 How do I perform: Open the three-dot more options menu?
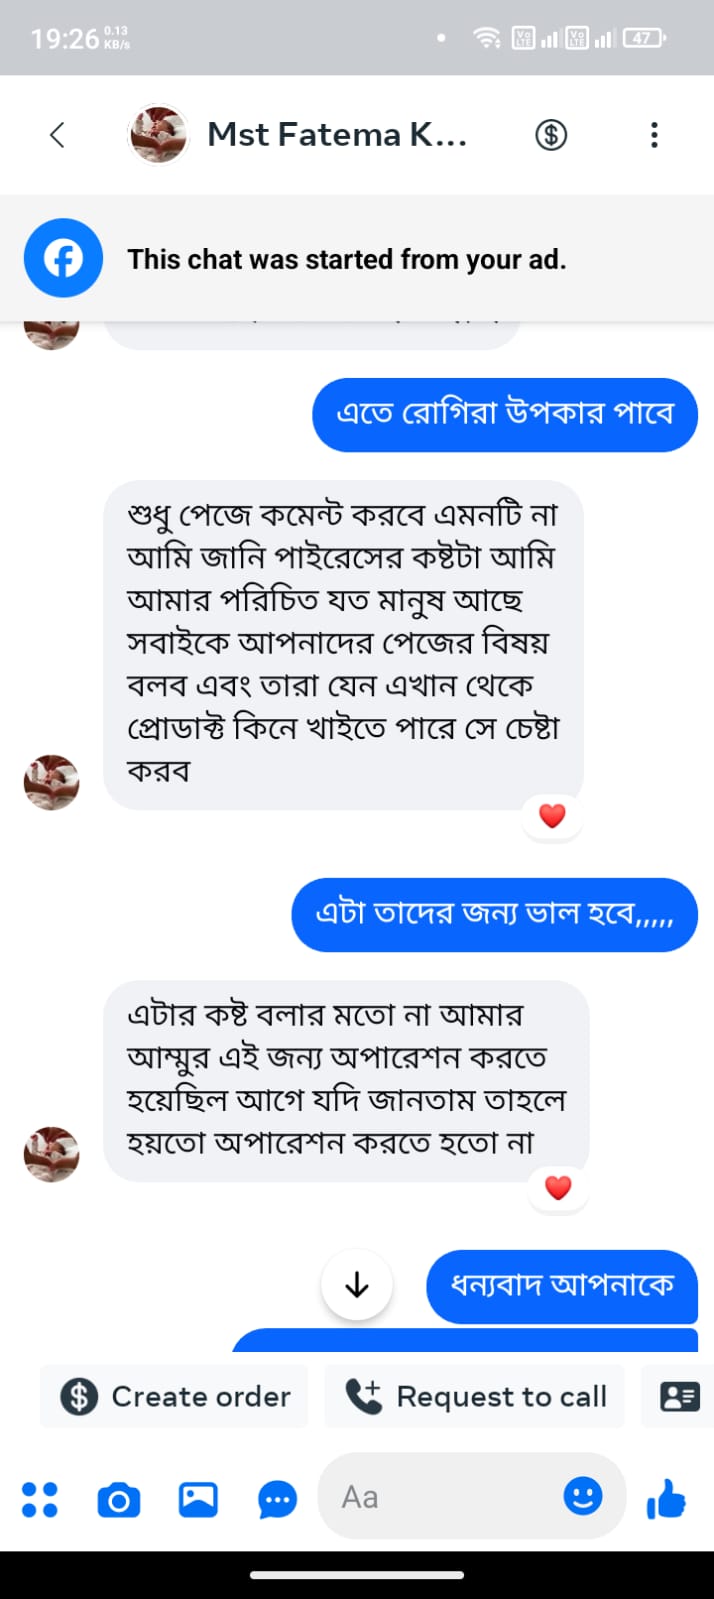coord(654,135)
